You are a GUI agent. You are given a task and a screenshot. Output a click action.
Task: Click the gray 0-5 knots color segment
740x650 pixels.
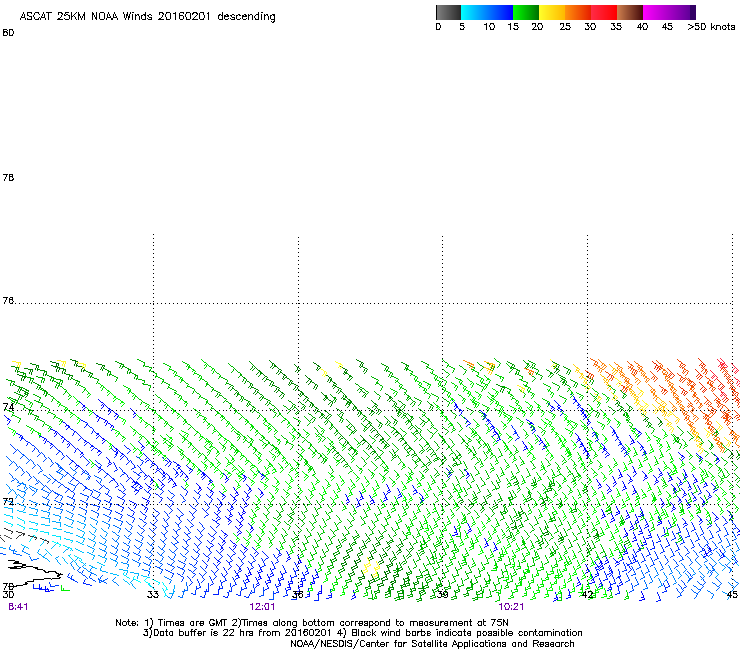[x=448, y=12]
